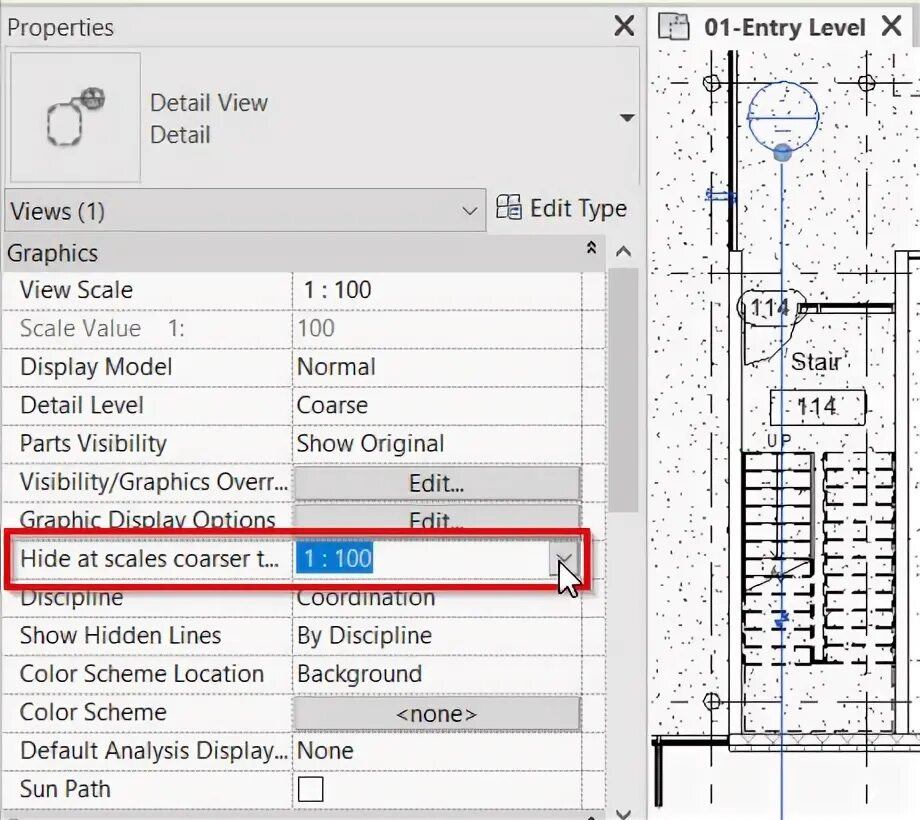Click the properties vertical scrollbar thumb
Image resolution: width=920 pixels, height=820 pixels.
[x=623, y=390]
